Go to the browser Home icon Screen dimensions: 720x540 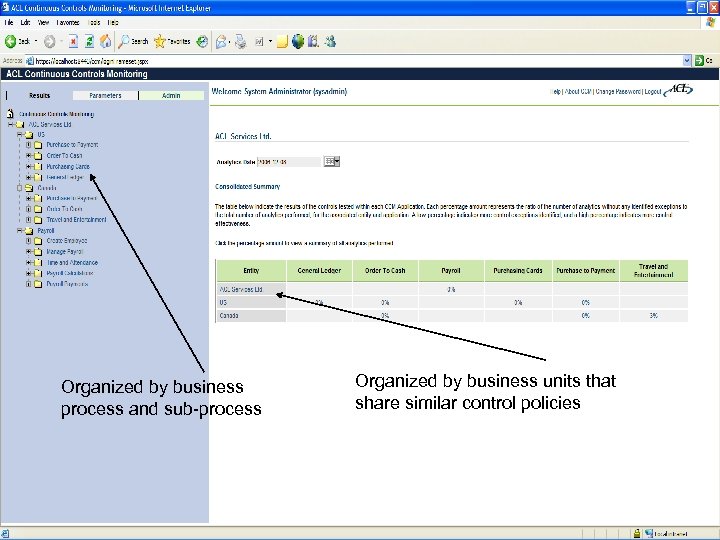click(x=106, y=41)
